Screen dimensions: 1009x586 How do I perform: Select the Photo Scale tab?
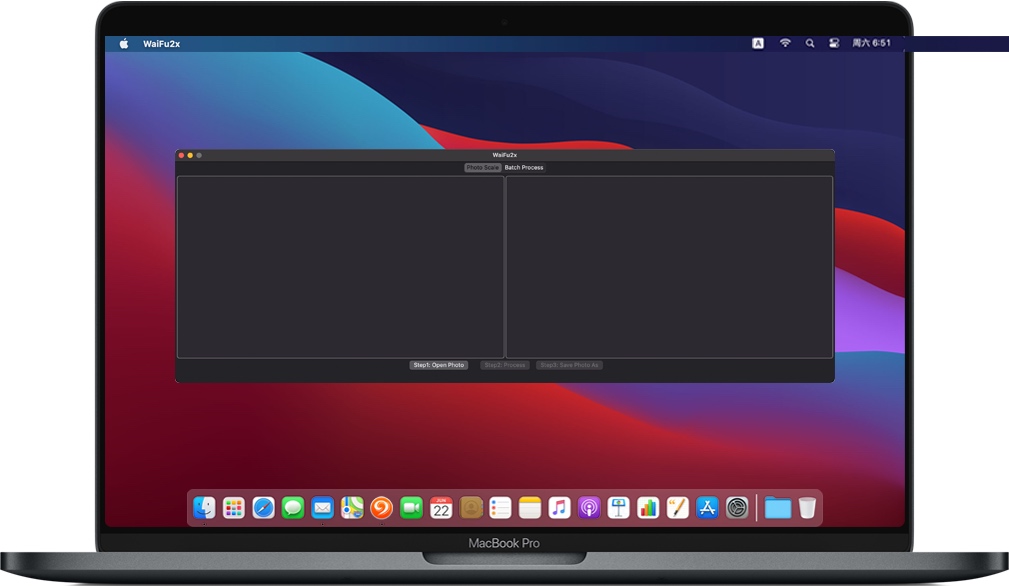coord(482,167)
